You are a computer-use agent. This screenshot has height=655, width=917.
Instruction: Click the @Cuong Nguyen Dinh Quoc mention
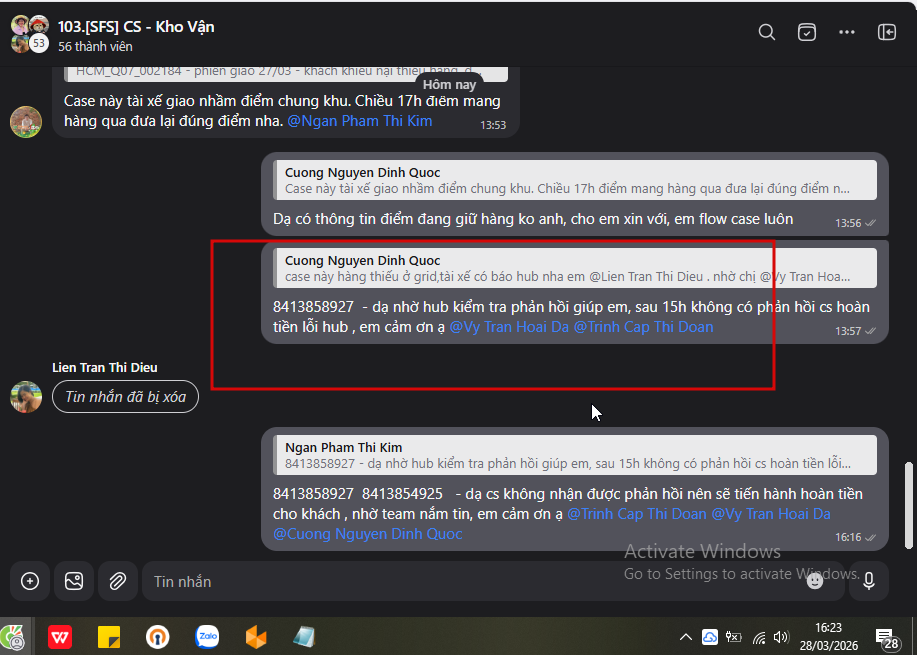point(368,534)
